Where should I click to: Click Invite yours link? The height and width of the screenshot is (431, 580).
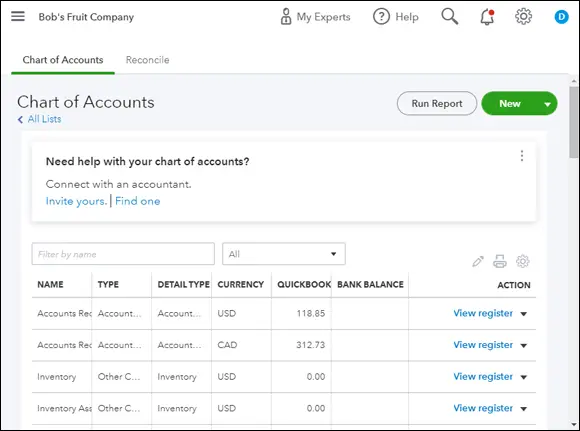point(76,201)
